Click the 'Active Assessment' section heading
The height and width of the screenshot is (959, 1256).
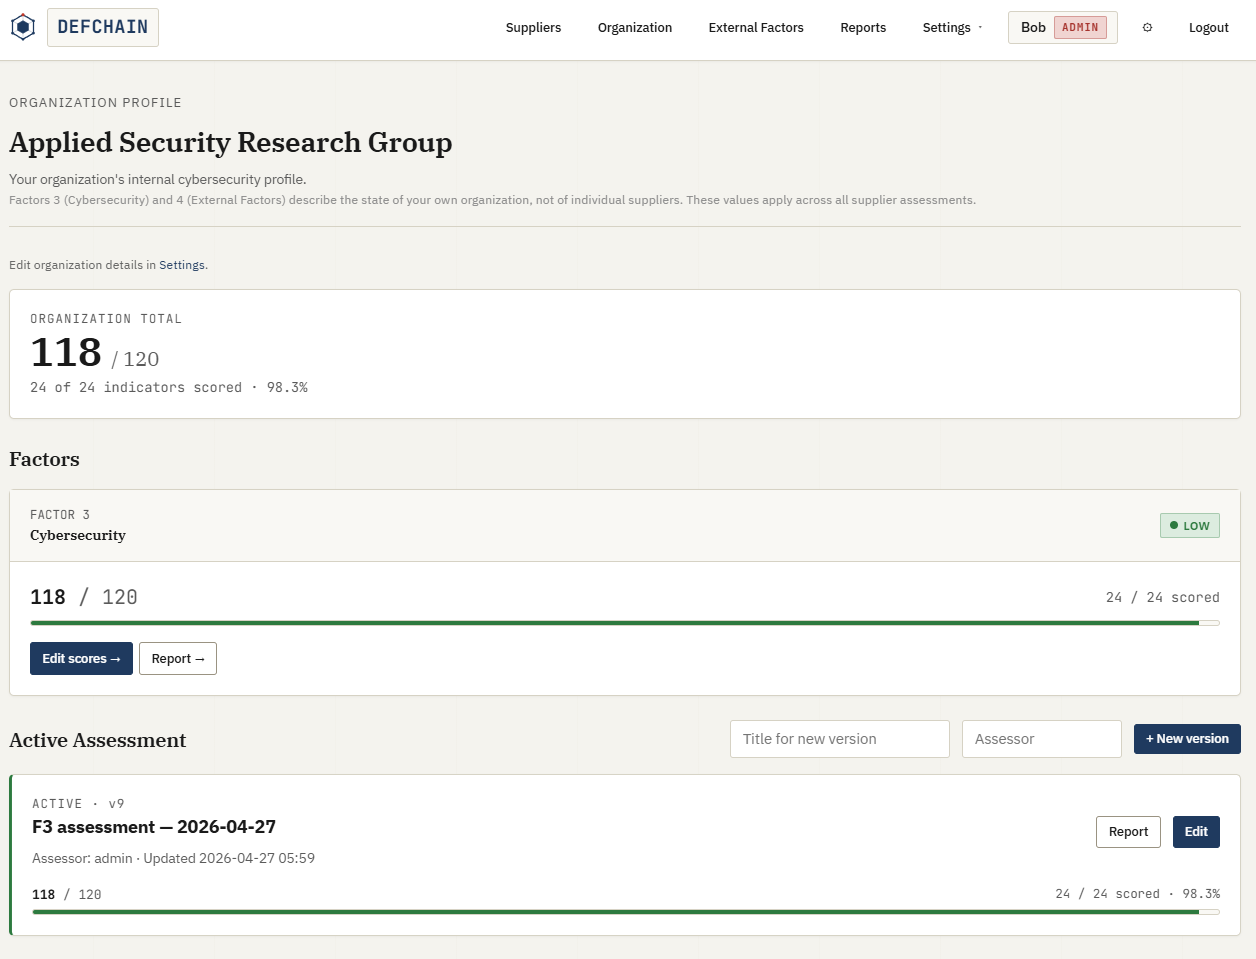(98, 740)
